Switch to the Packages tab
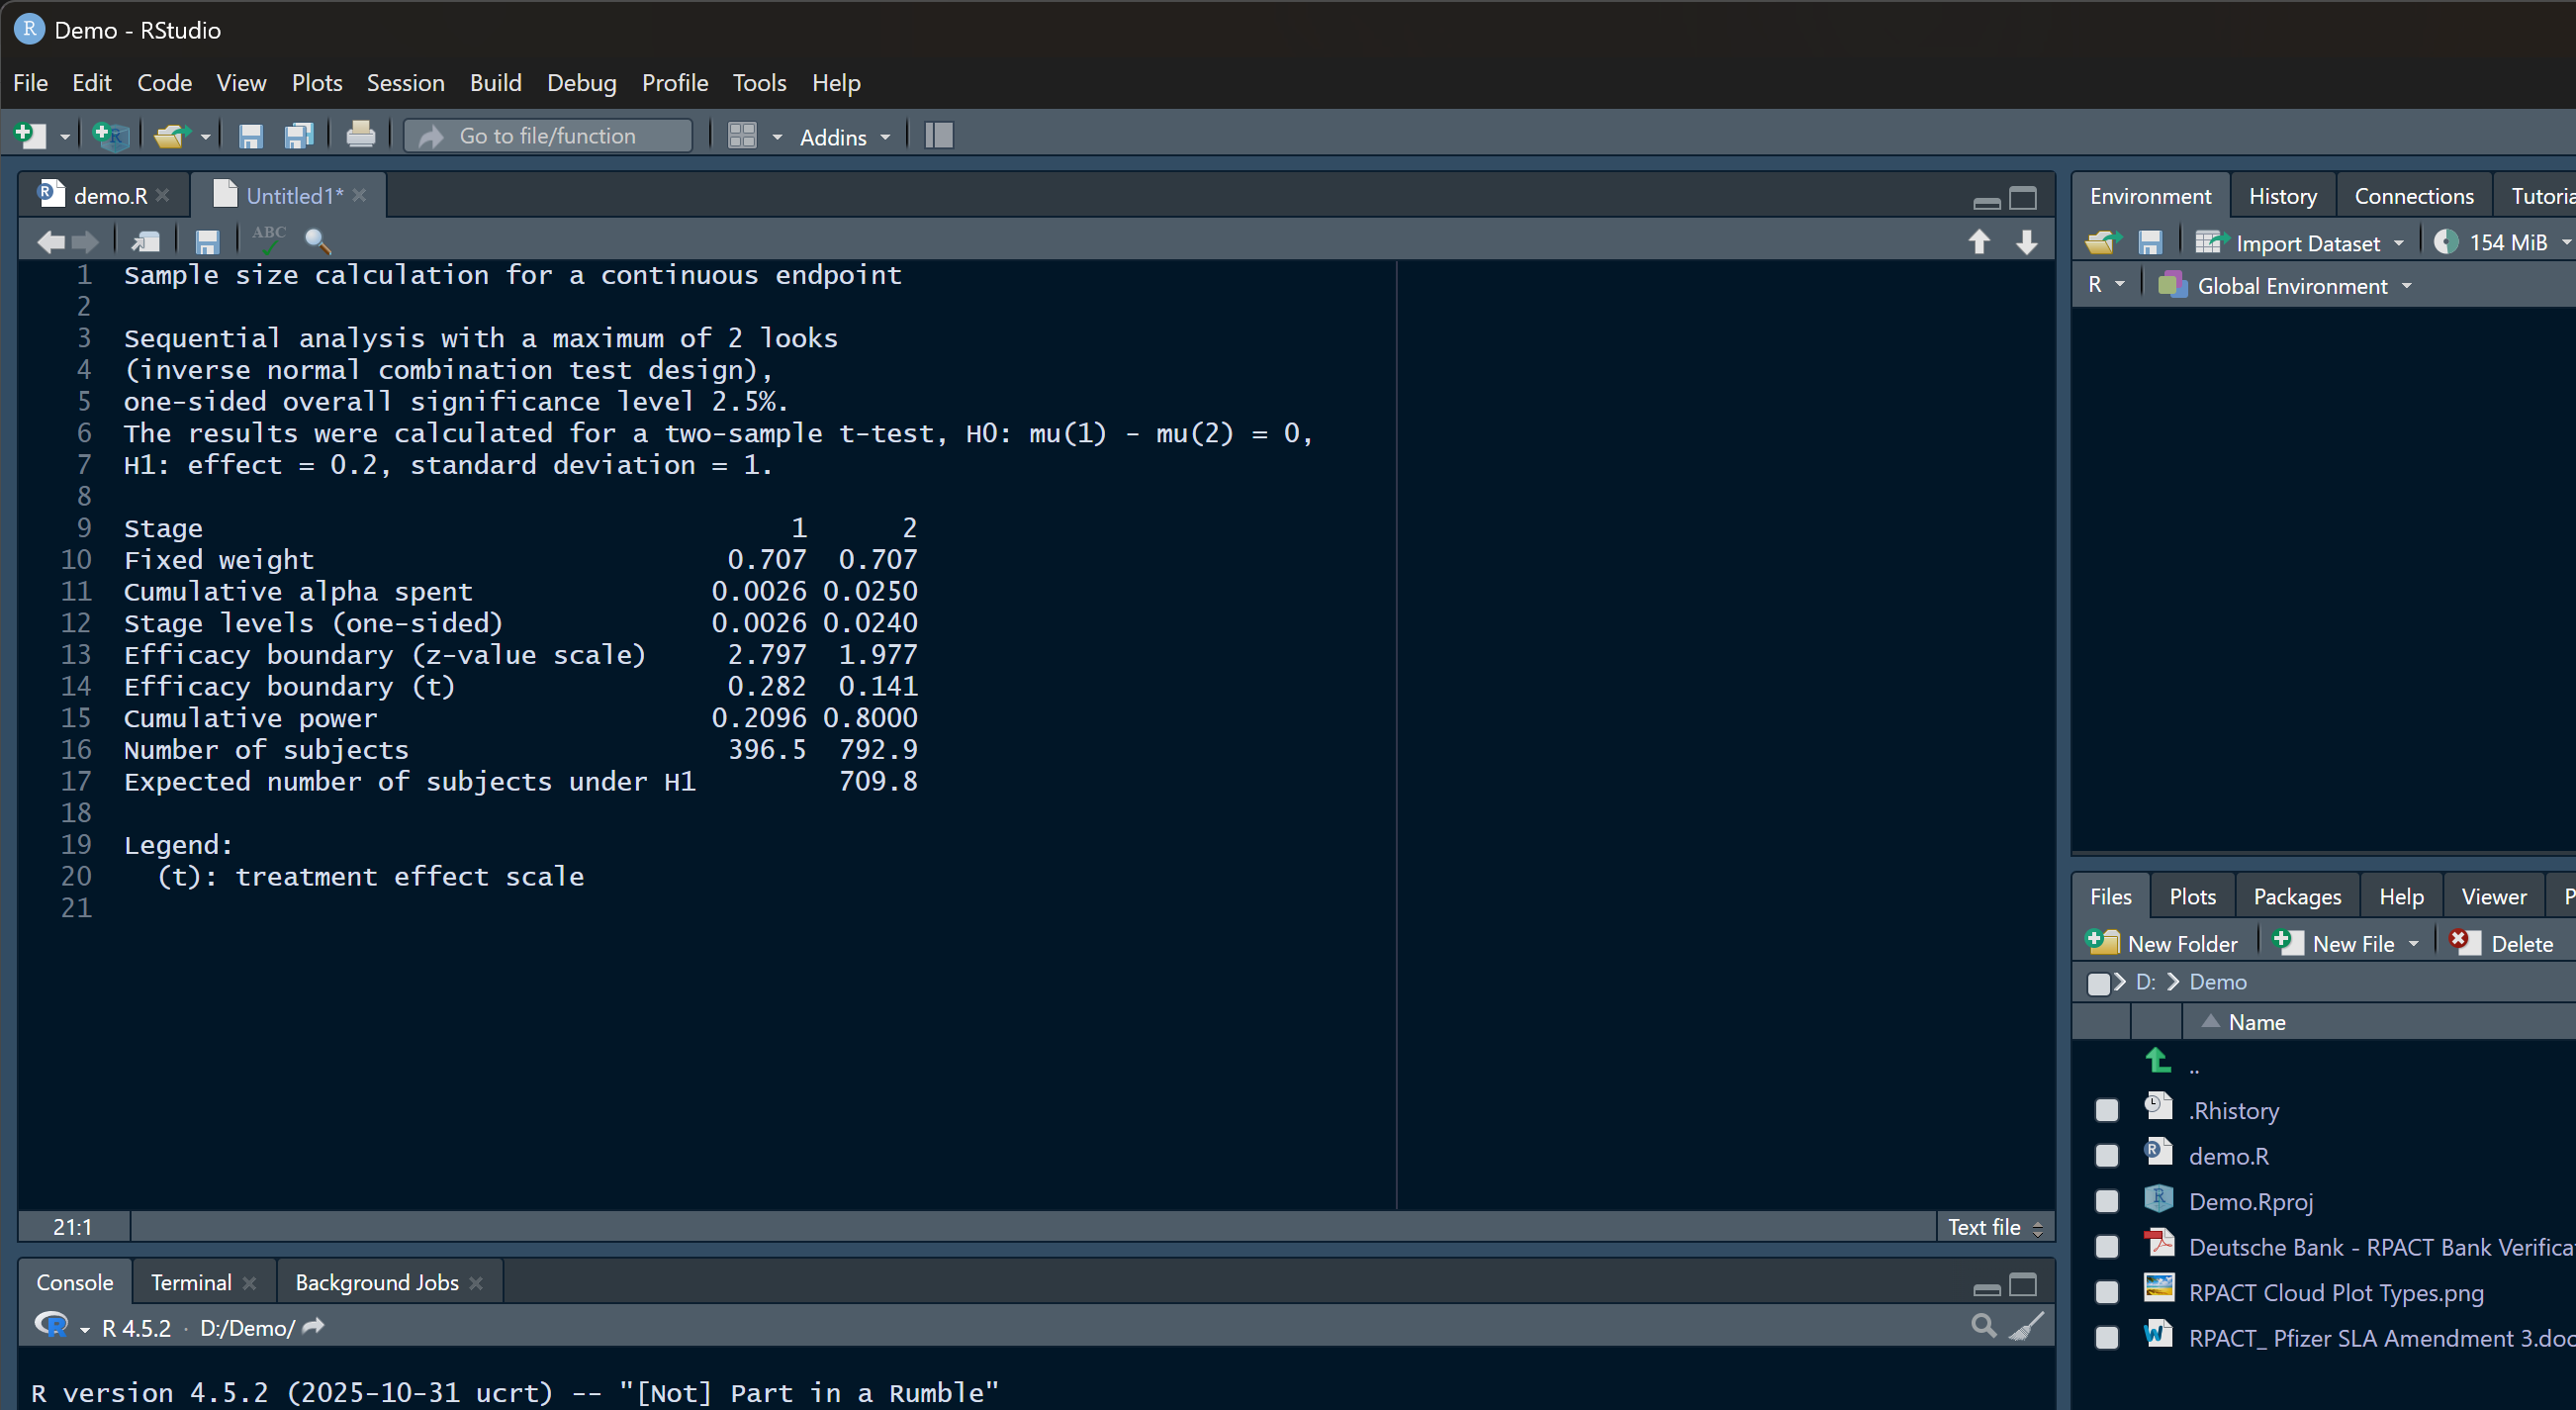This screenshot has height=1410, width=2576. [2297, 896]
